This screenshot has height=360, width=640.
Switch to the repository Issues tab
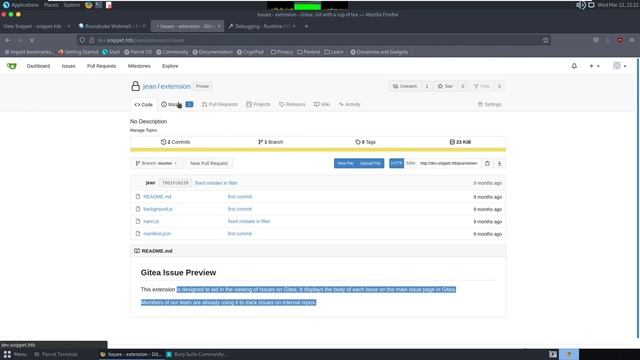point(177,104)
